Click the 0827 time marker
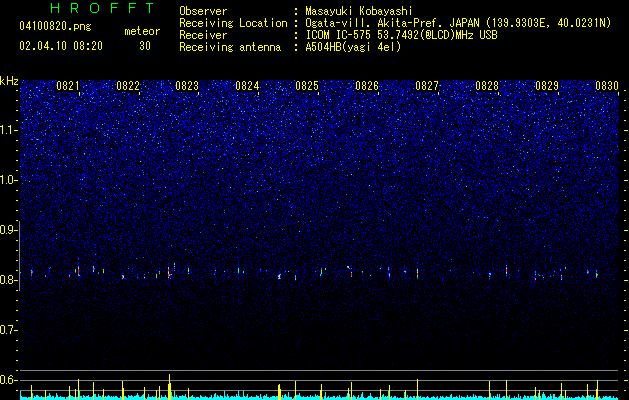The height and width of the screenshot is (400, 629). tap(427, 86)
